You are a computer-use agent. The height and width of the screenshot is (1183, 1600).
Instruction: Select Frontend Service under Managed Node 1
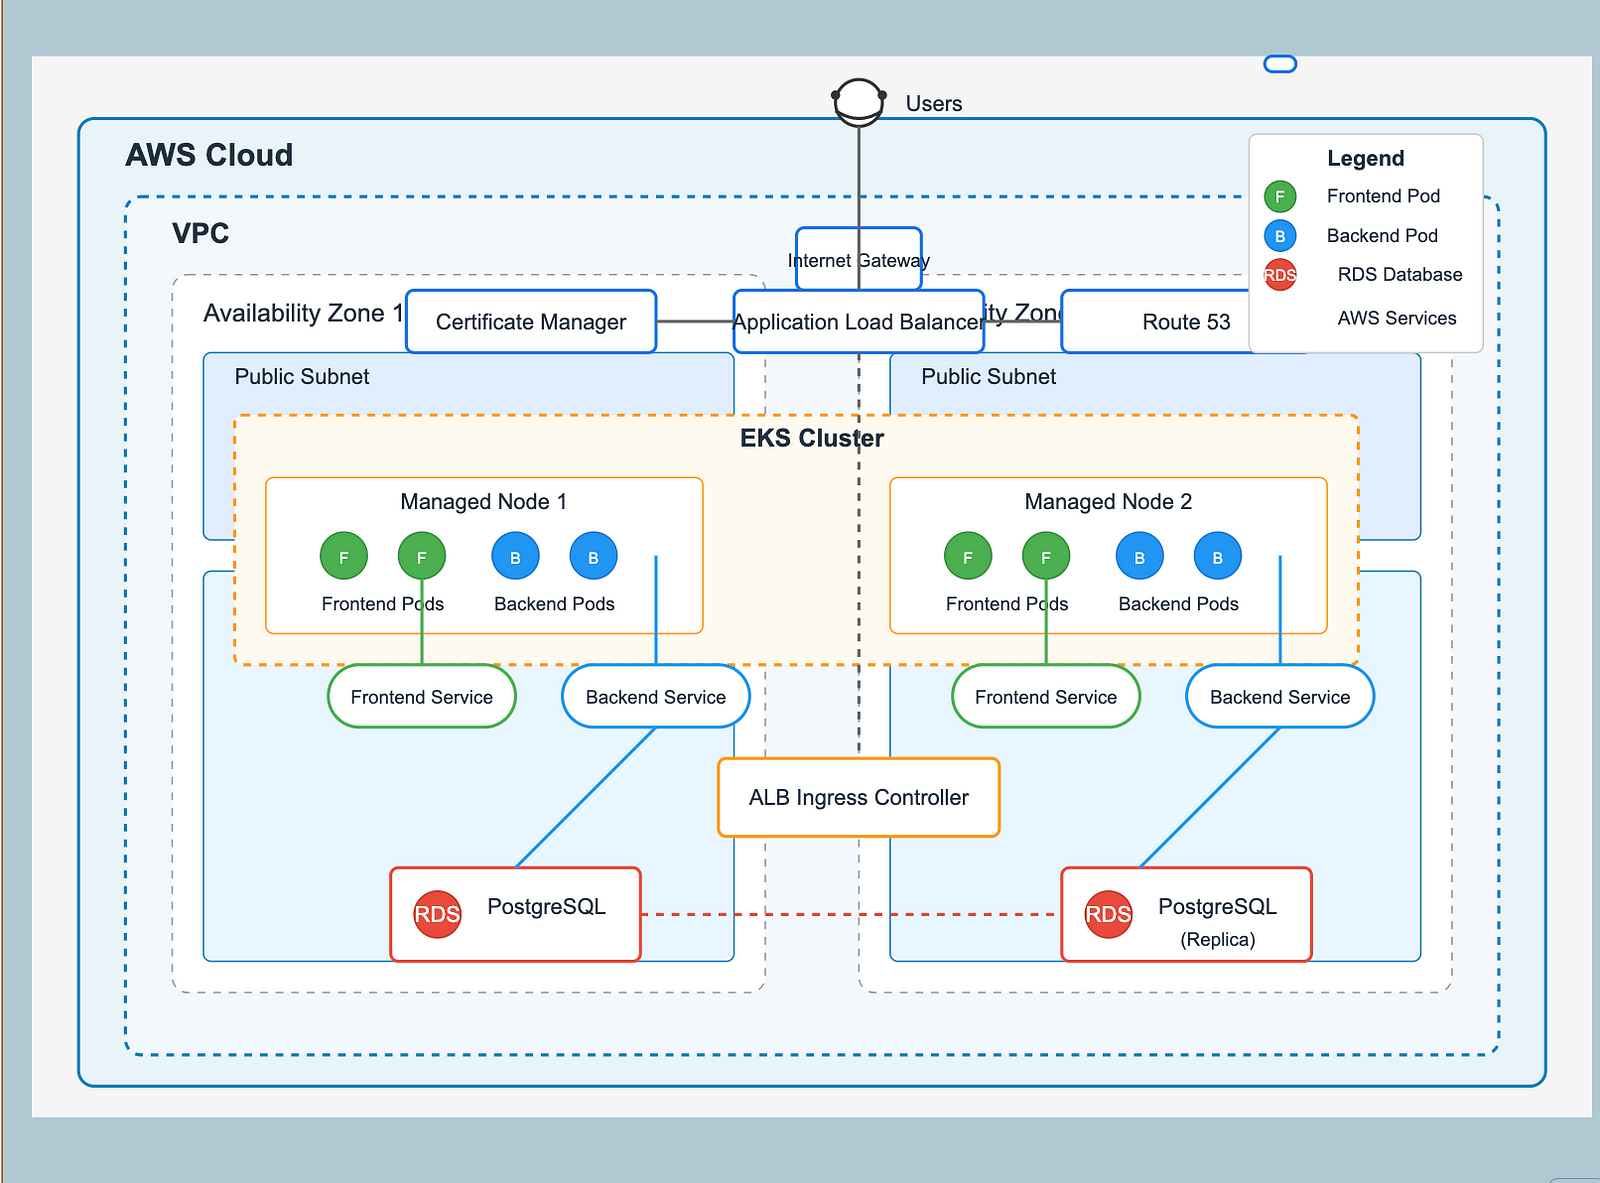click(422, 696)
